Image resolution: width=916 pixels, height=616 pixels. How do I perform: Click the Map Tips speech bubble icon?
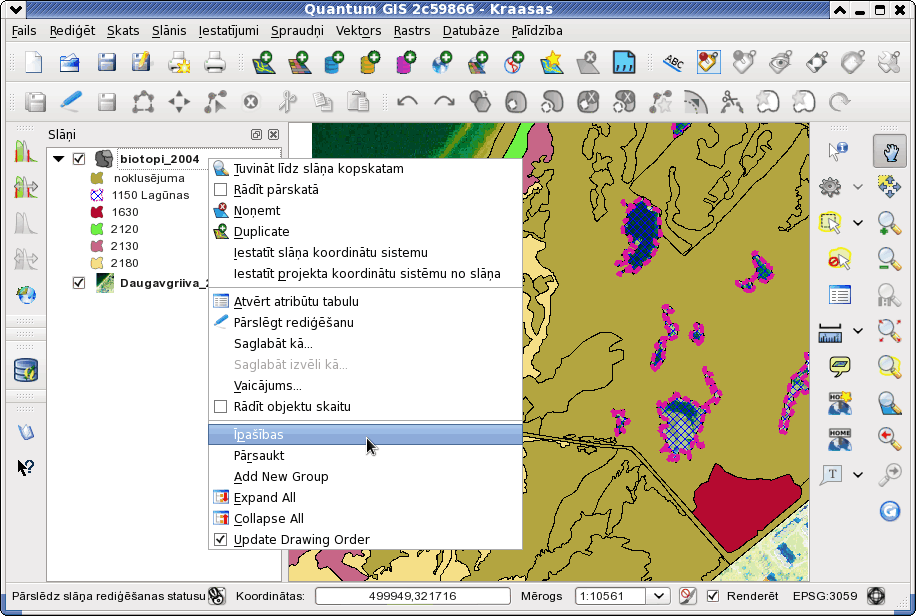(x=839, y=367)
